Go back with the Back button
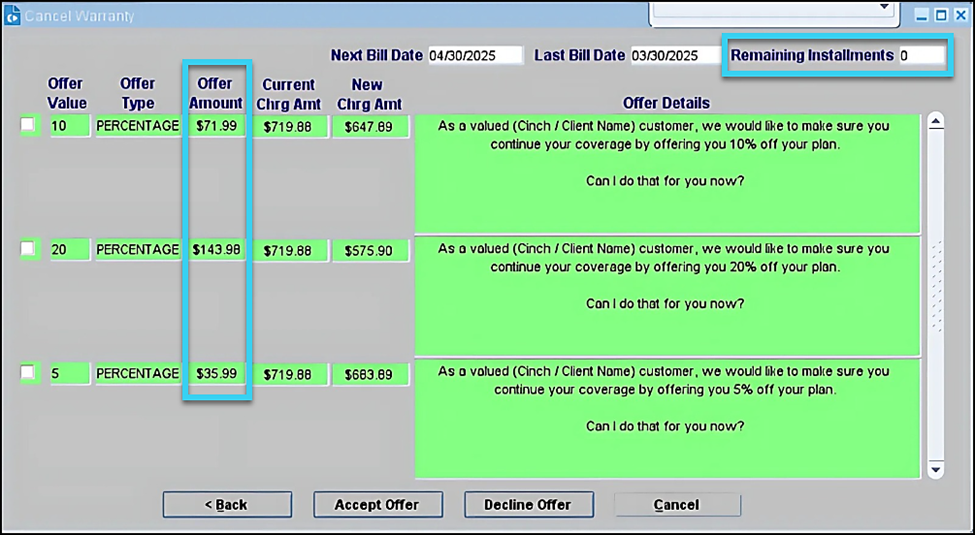The image size is (975, 535). click(227, 504)
